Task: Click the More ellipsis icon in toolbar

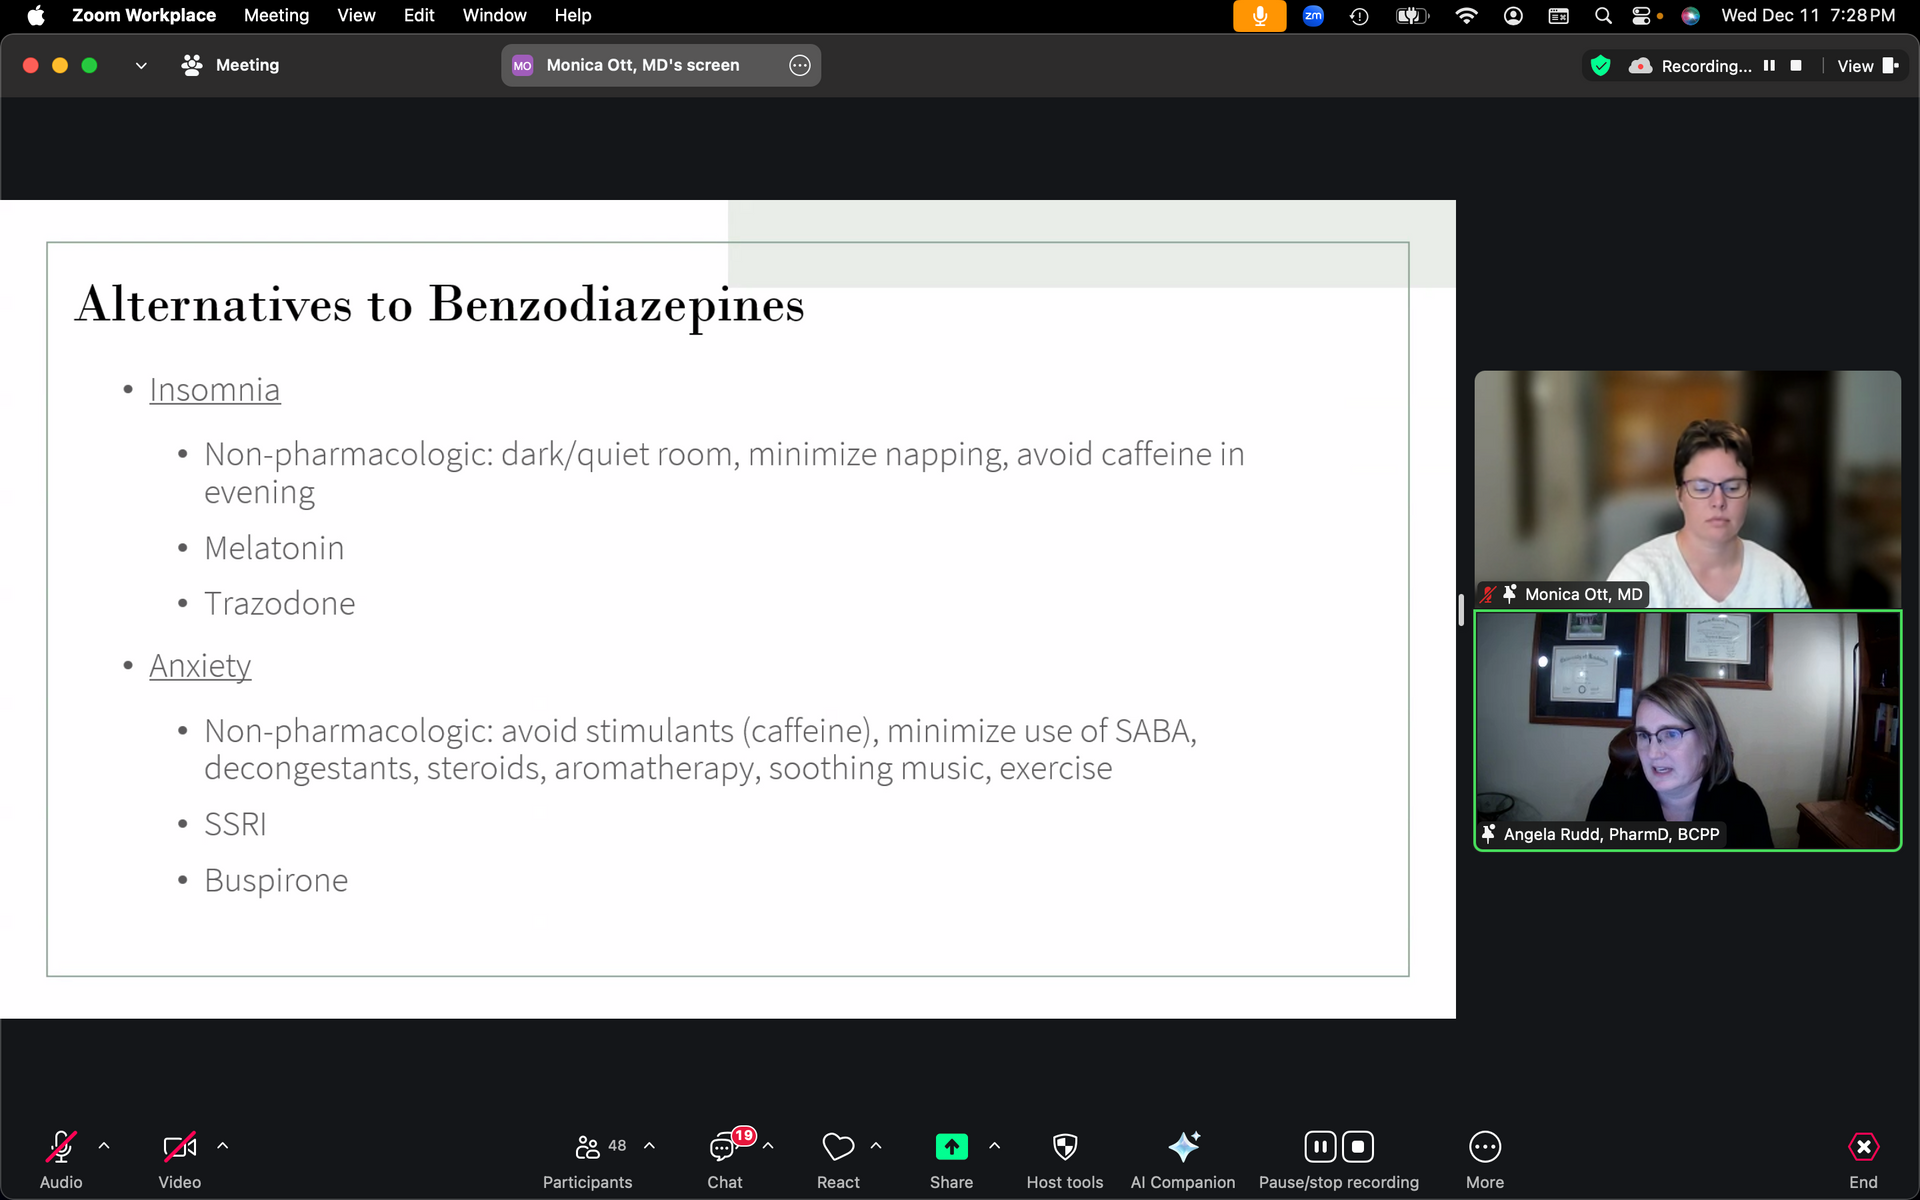Action: point(1484,1147)
